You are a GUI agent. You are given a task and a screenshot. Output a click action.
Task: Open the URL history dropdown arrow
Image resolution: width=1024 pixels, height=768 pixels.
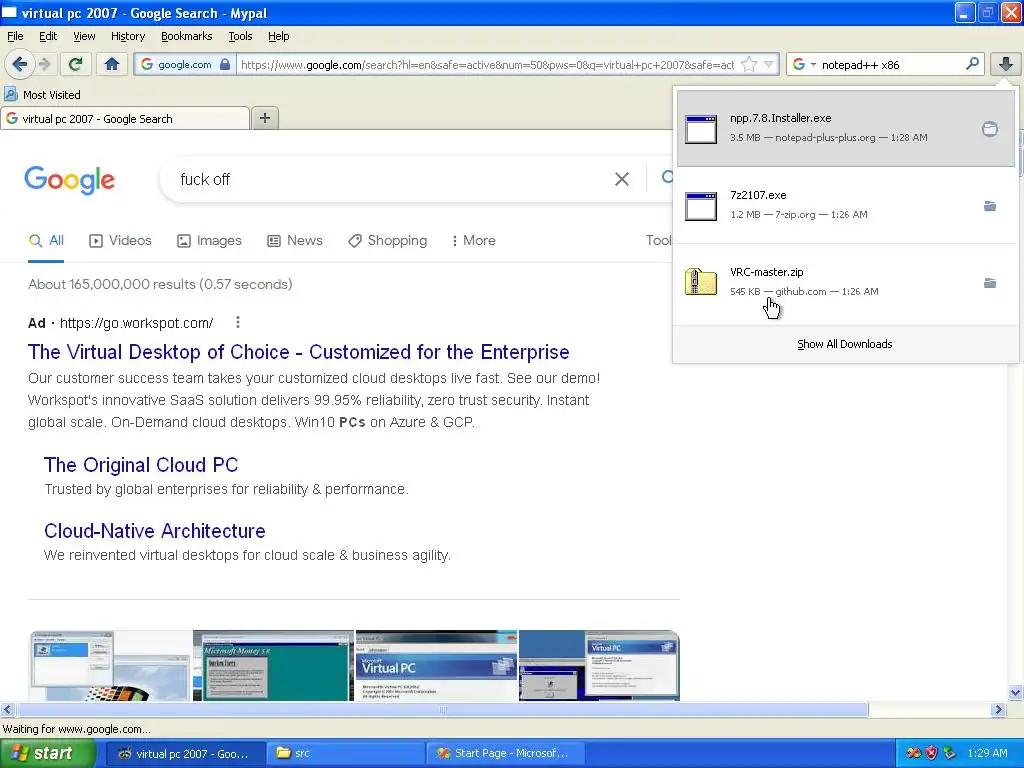(769, 64)
